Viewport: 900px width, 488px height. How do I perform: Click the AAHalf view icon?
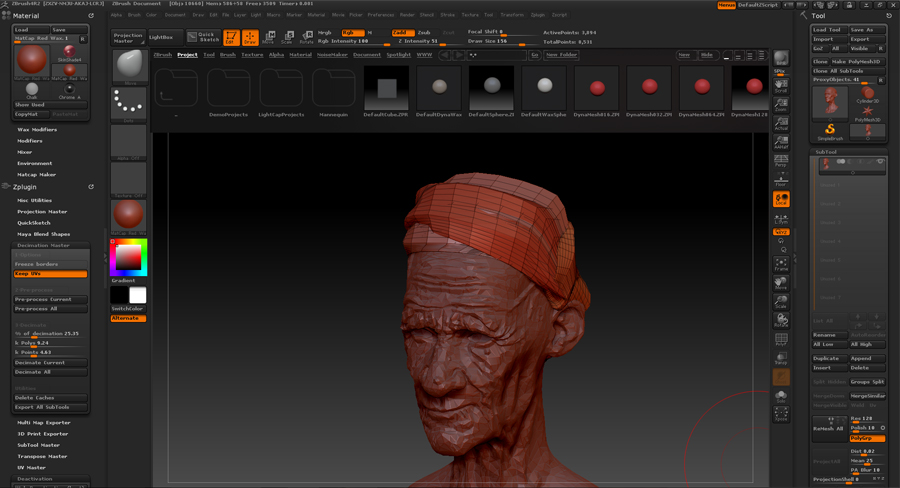pos(781,142)
